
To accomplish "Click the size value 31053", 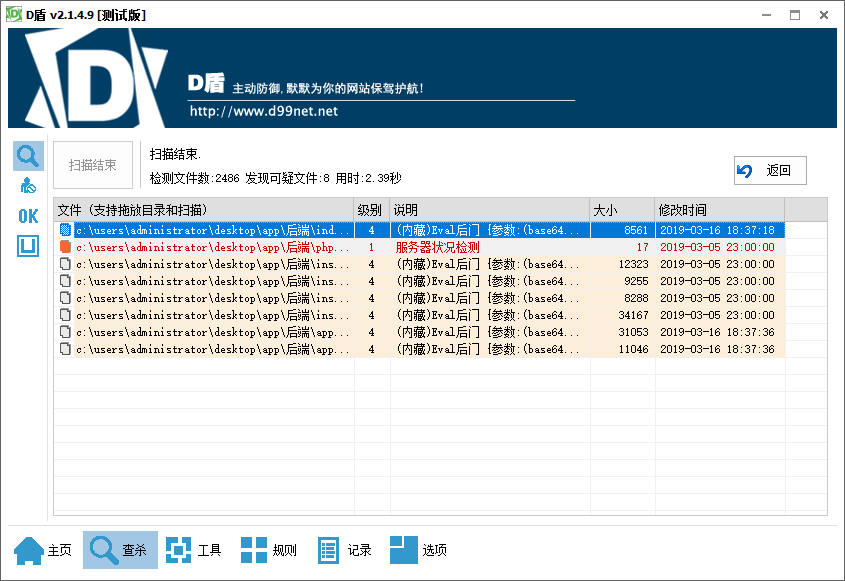I will pyautogui.click(x=633, y=332).
